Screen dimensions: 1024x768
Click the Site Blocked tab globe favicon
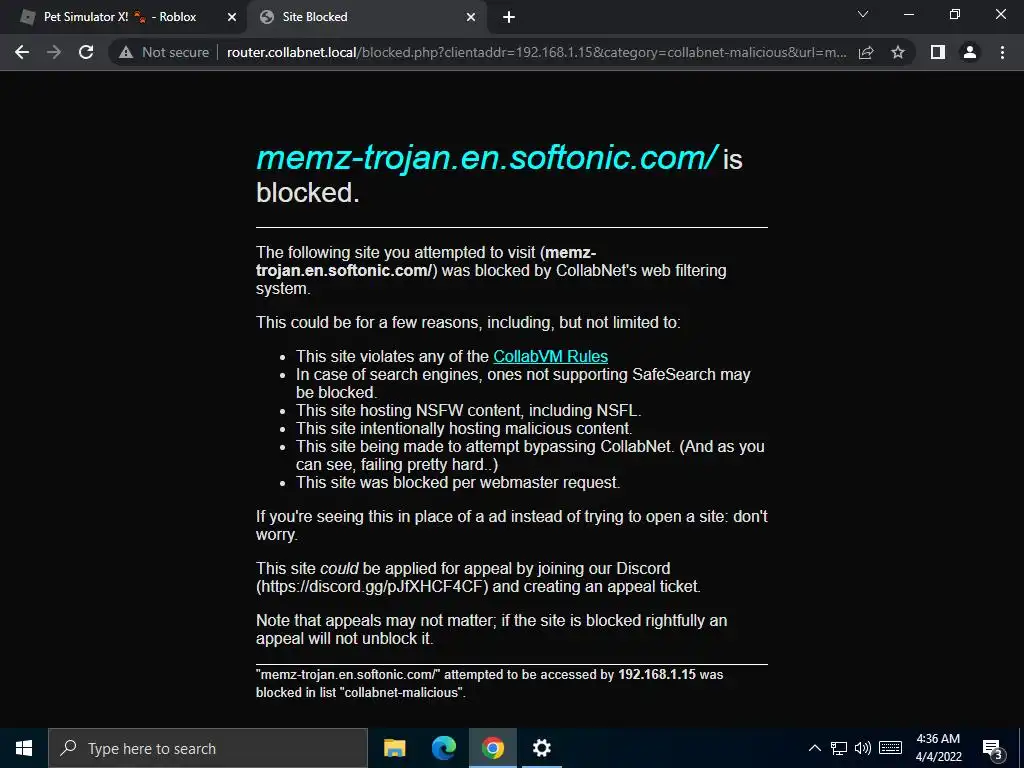(x=266, y=17)
